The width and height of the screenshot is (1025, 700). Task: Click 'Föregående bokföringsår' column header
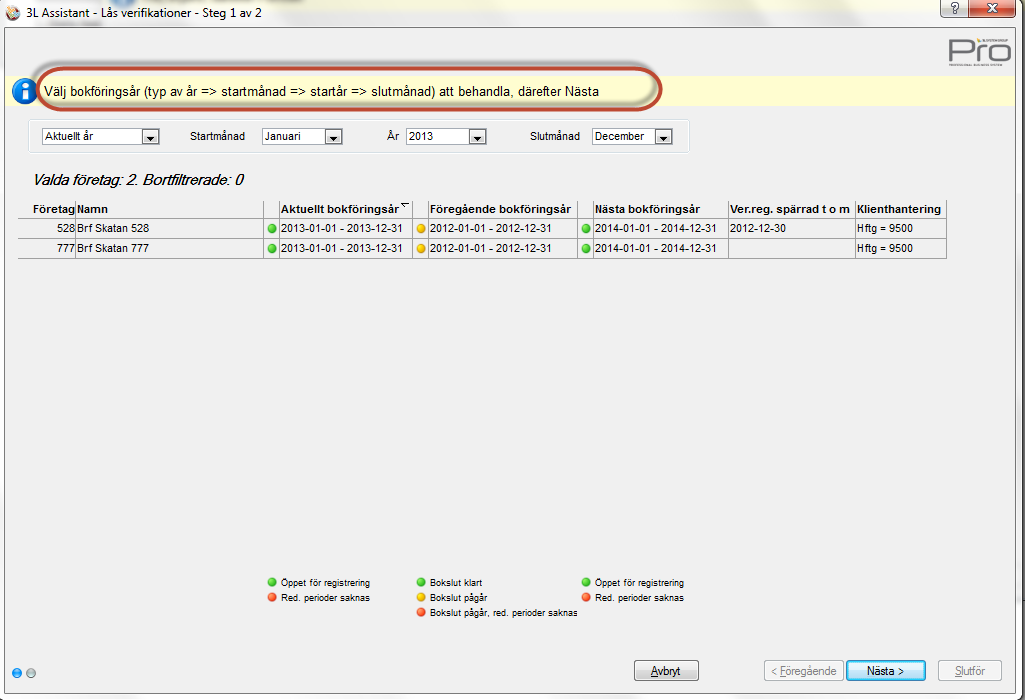pos(502,209)
